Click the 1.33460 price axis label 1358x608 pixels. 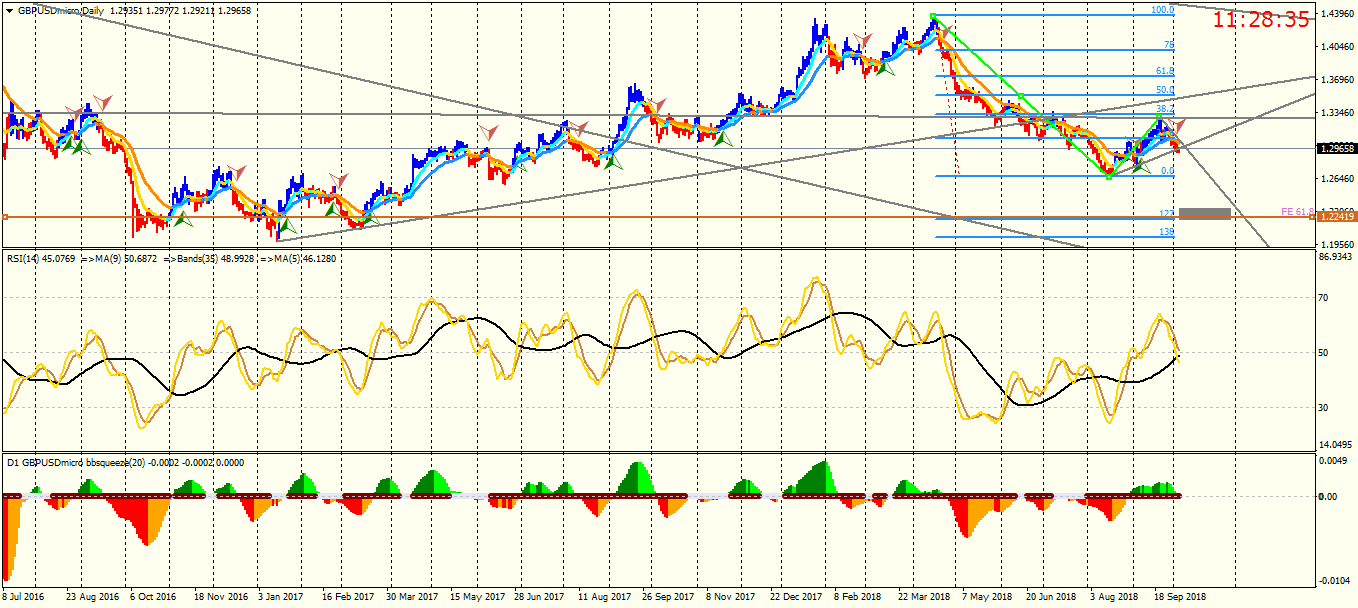point(1338,113)
